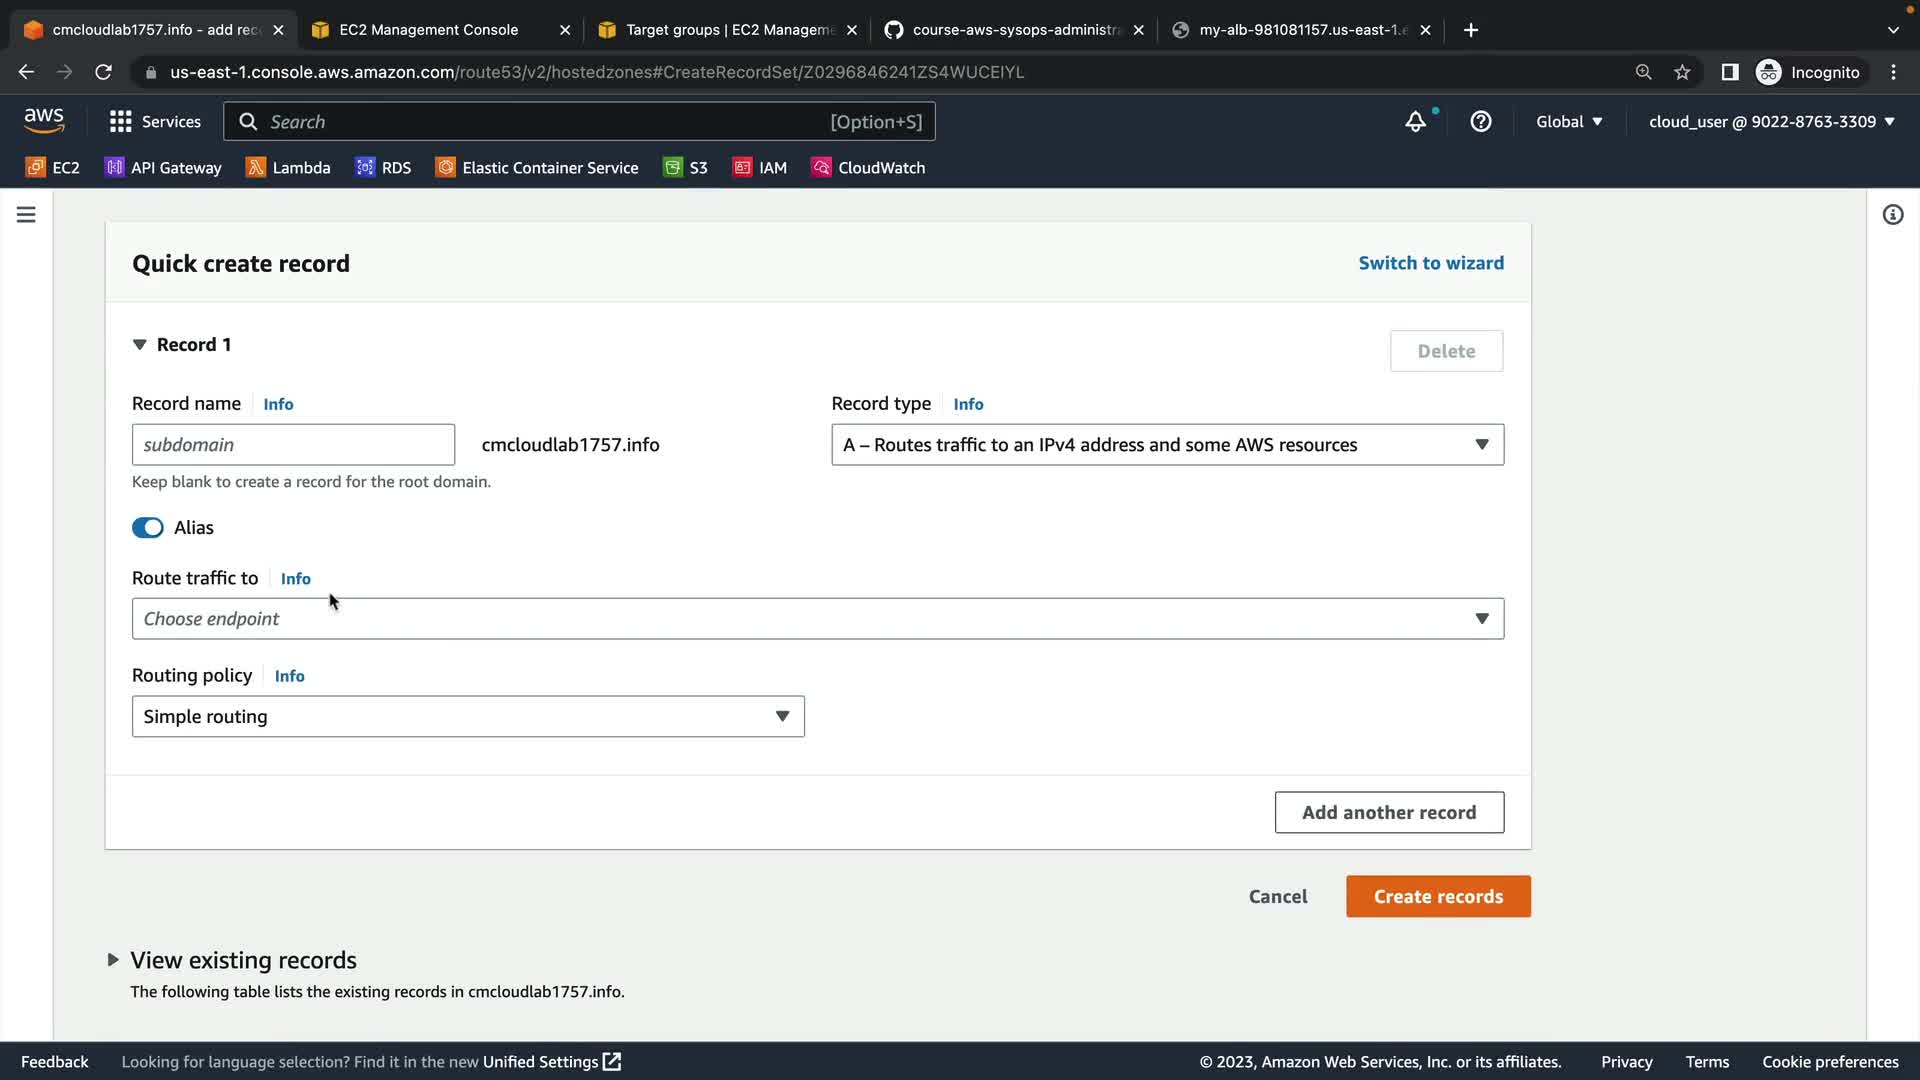This screenshot has width=1920, height=1080.
Task: Open the Choose endpoint dropdown
Action: coord(817,619)
